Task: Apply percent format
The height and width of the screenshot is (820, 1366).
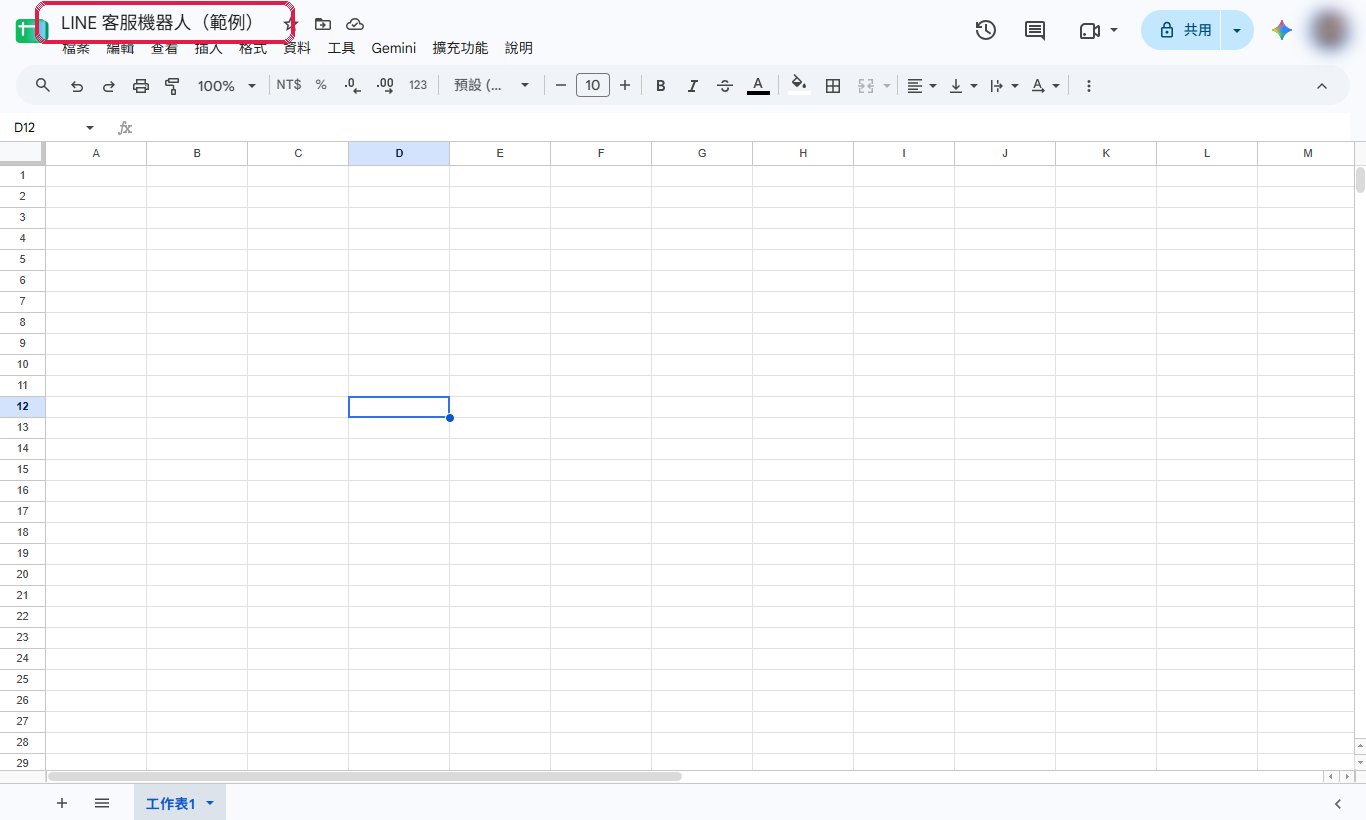Action: click(x=321, y=85)
